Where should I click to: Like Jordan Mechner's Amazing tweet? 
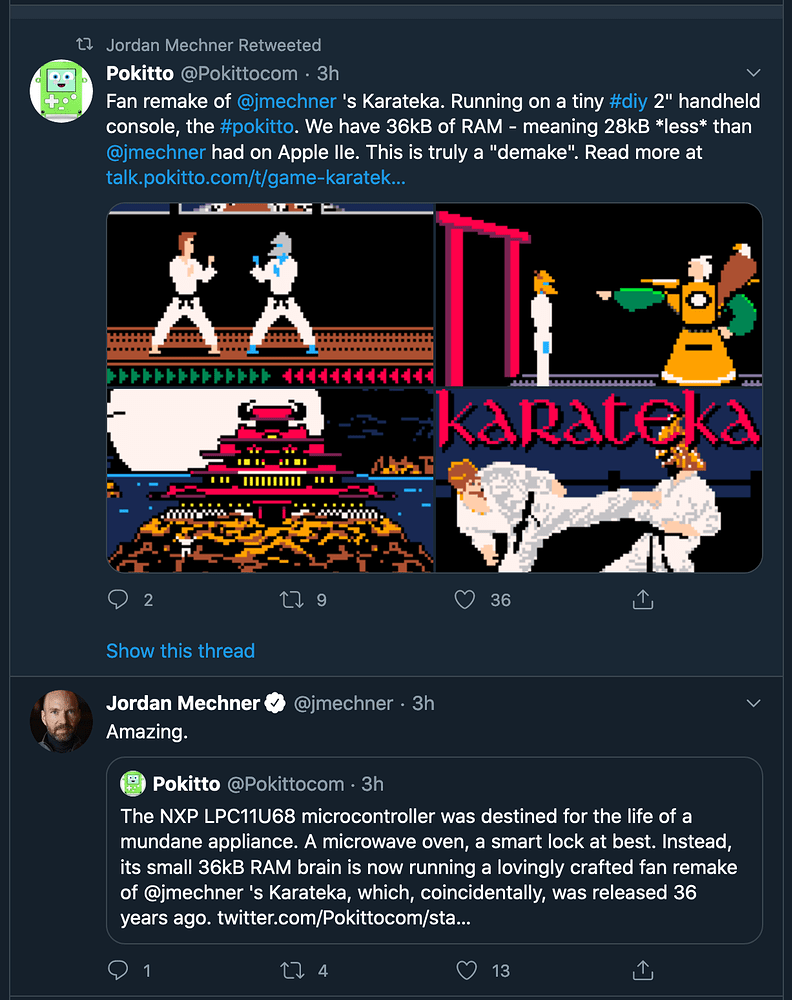pyautogui.click(x=464, y=970)
